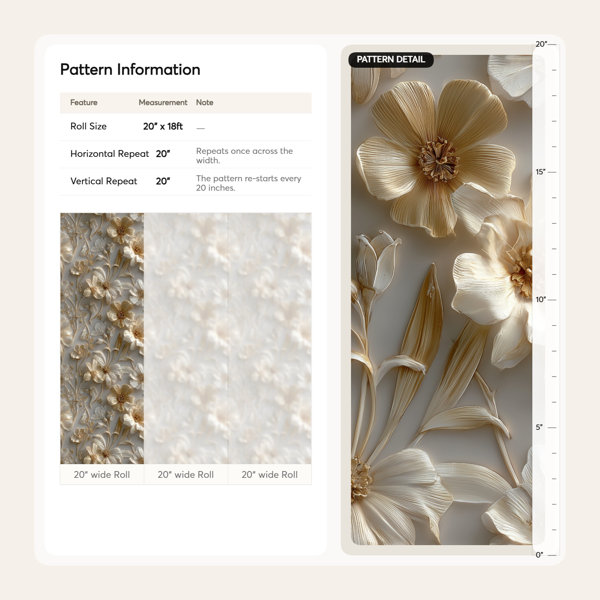Click the Note column header

coord(205,103)
